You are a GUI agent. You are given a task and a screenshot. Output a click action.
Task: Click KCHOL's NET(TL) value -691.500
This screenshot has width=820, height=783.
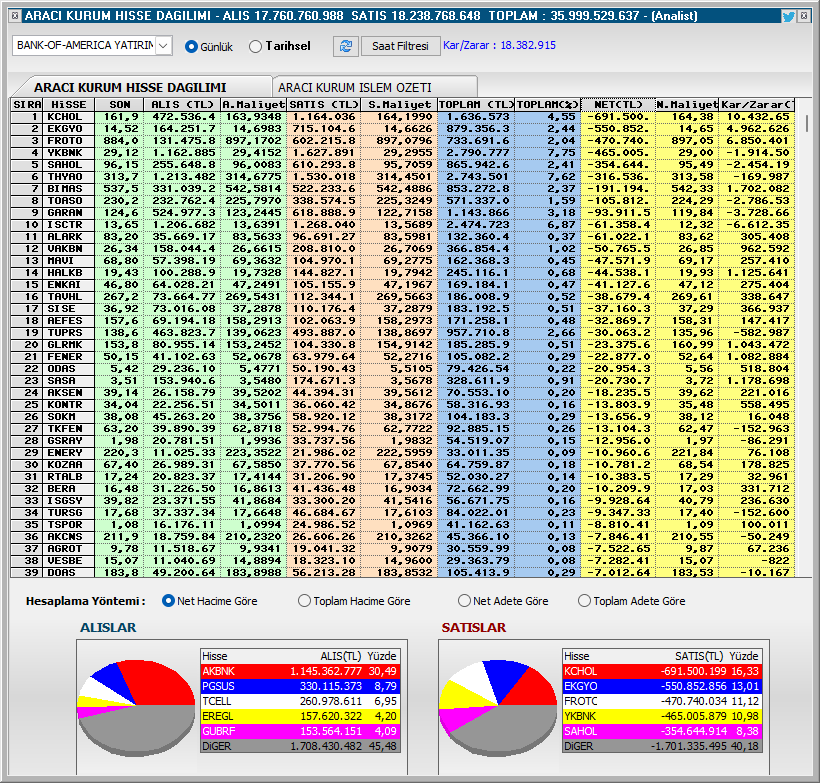tap(618, 117)
